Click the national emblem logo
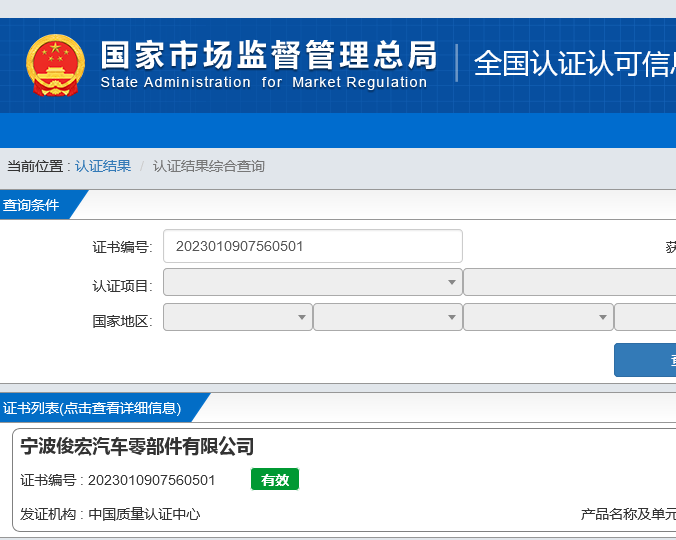 tap(55, 65)
